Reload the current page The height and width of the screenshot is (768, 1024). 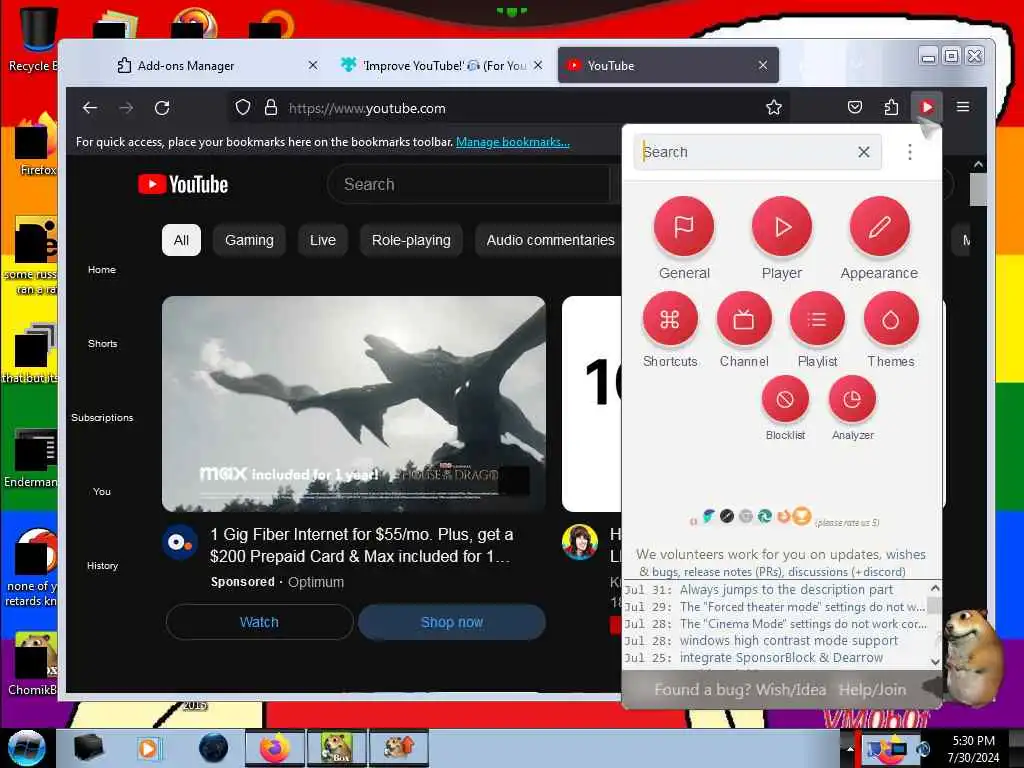click(x=162, y=108)
